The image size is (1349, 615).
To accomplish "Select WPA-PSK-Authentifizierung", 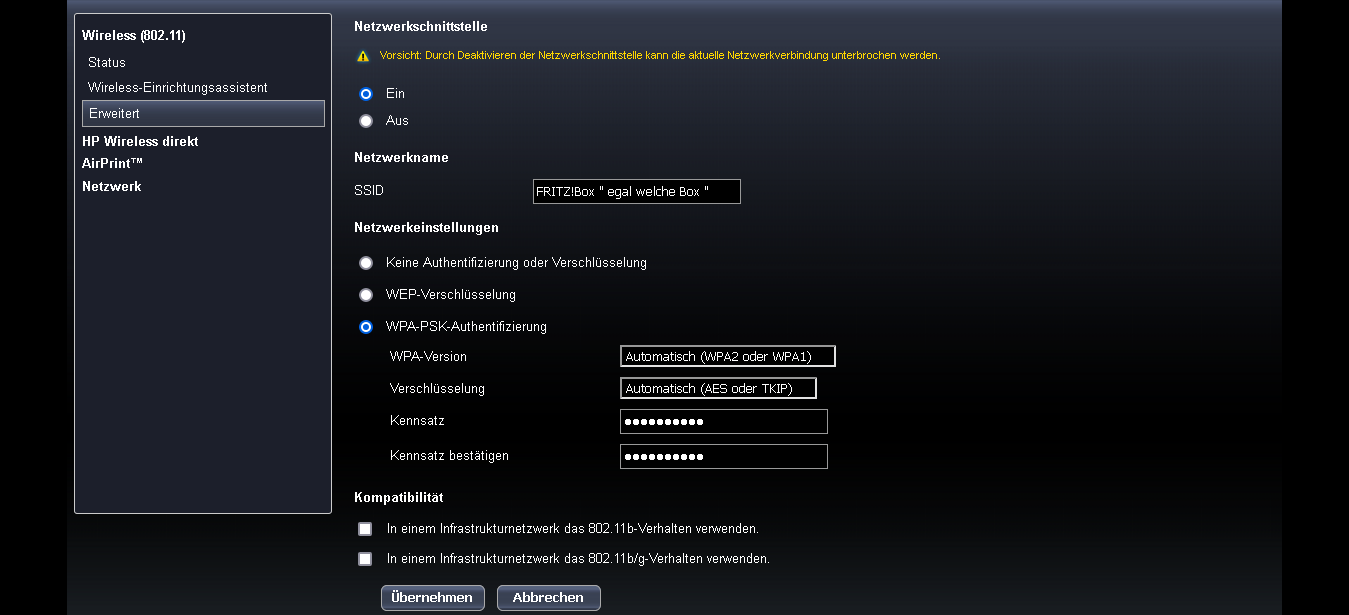I will [x=366, y=326].
